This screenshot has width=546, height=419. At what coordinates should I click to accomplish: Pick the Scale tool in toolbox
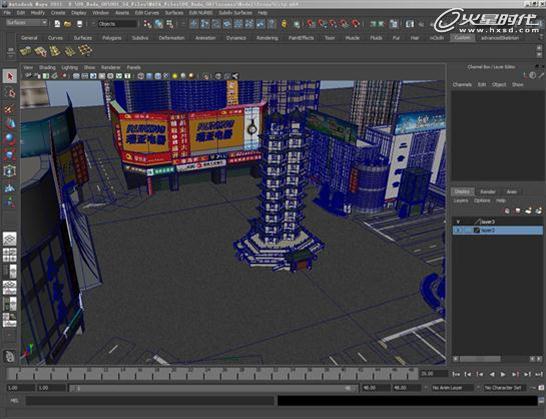(10, 155)
